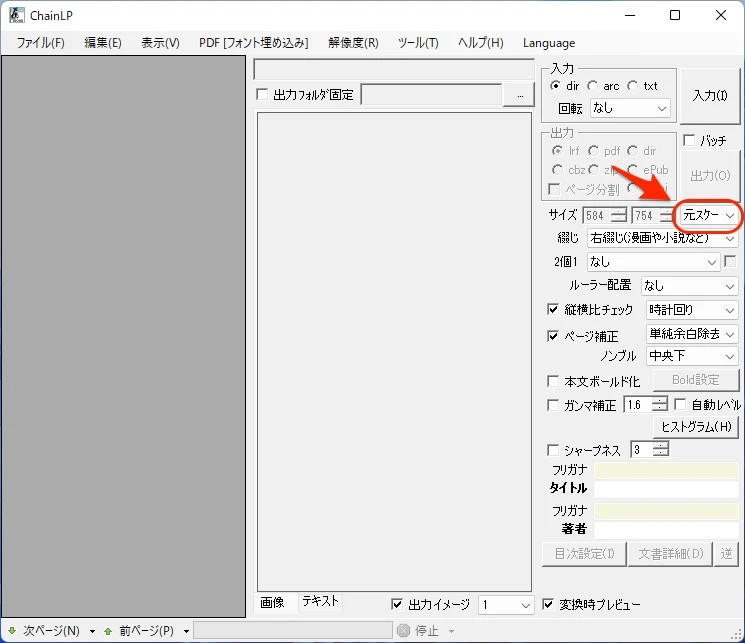Click the タイトル input field
Viewport: 745px width, 643px height.
666,489
